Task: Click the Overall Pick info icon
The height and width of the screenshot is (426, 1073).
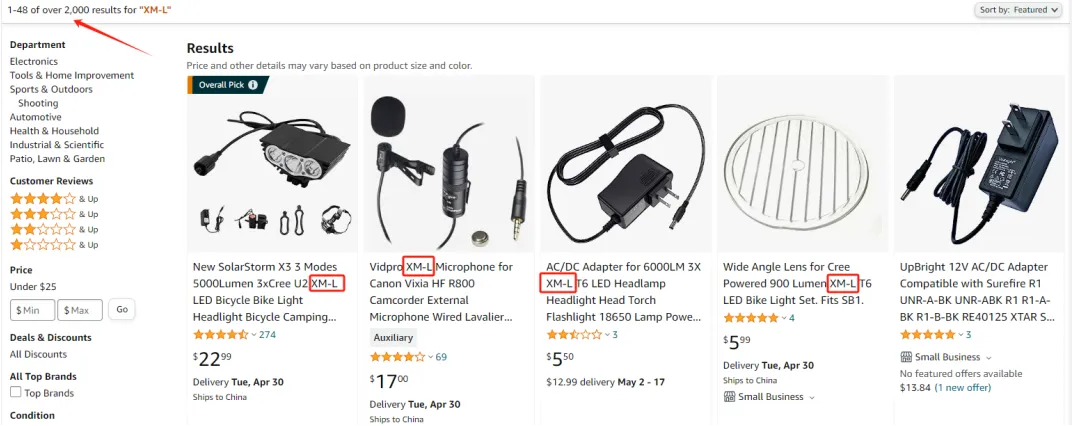Action: (253, 85)
